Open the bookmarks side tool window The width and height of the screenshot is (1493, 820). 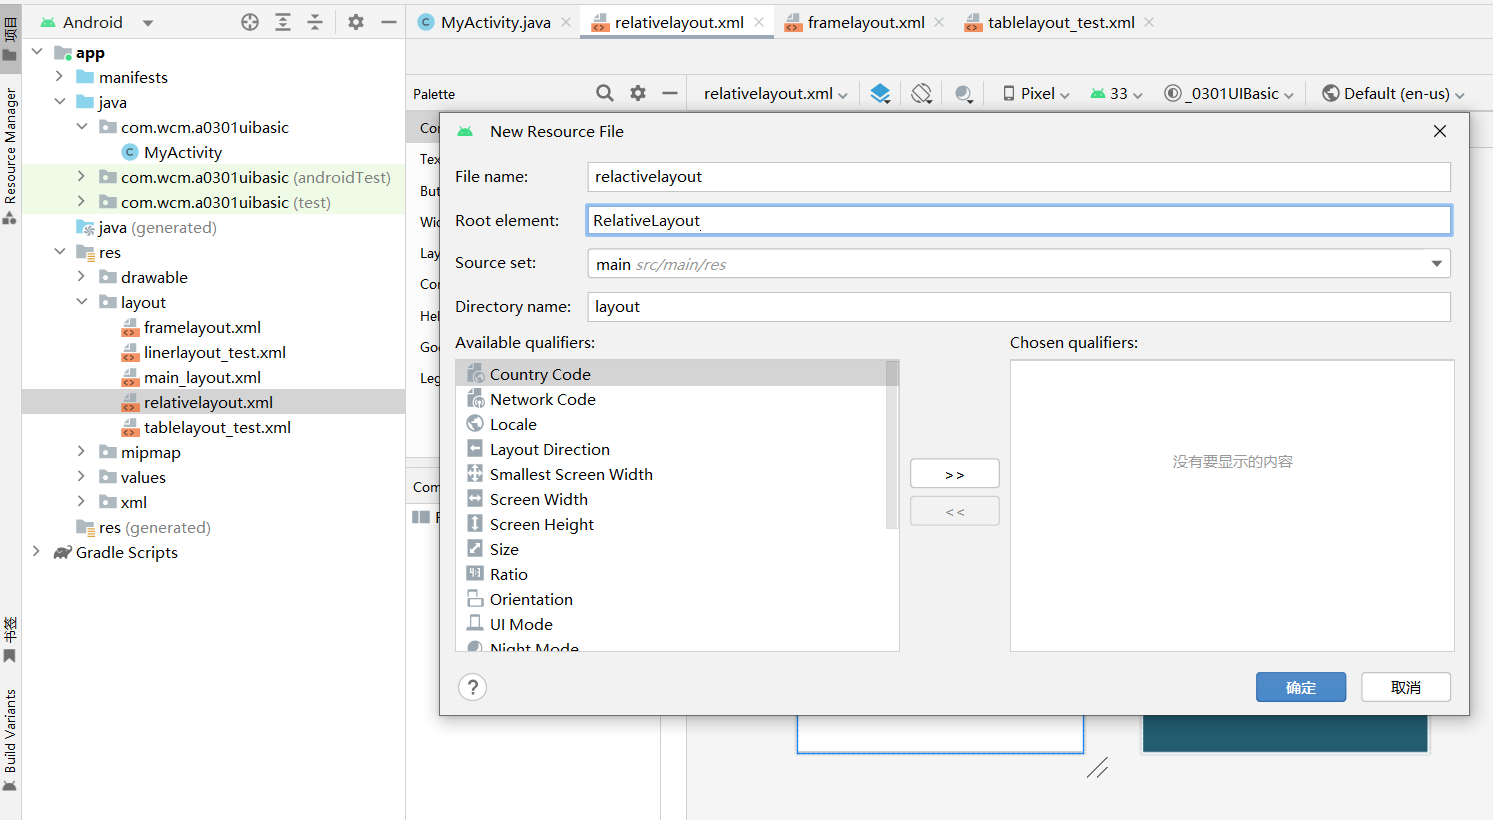click(x=10, y=640)
